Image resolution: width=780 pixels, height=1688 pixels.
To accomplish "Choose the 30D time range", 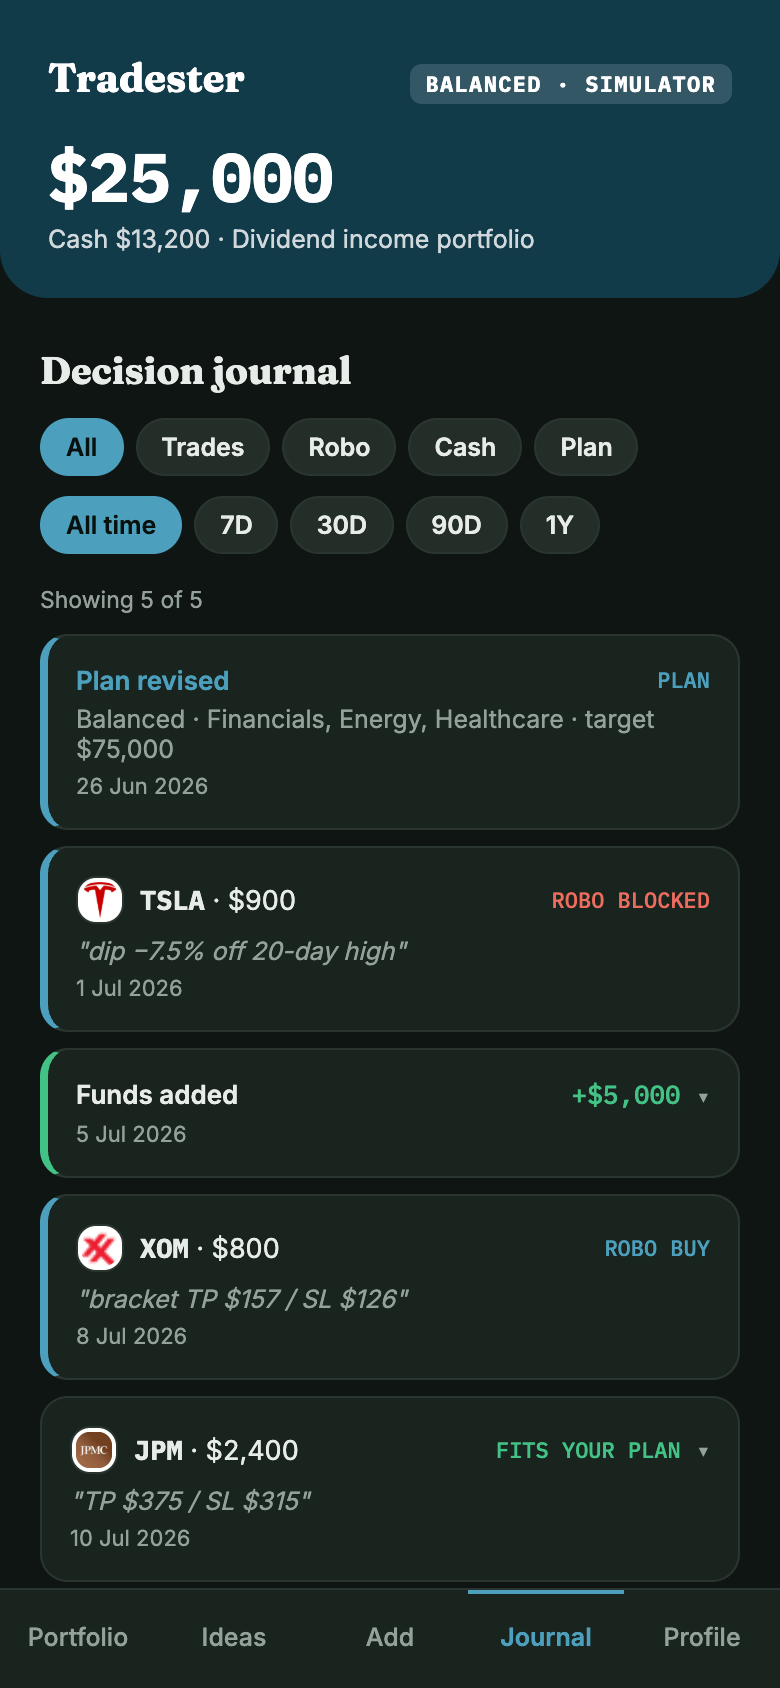I will [342, 525].
